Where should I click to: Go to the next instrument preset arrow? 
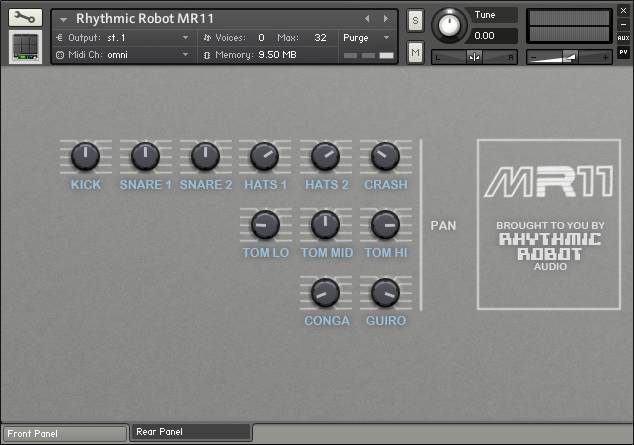pos(386,18)
